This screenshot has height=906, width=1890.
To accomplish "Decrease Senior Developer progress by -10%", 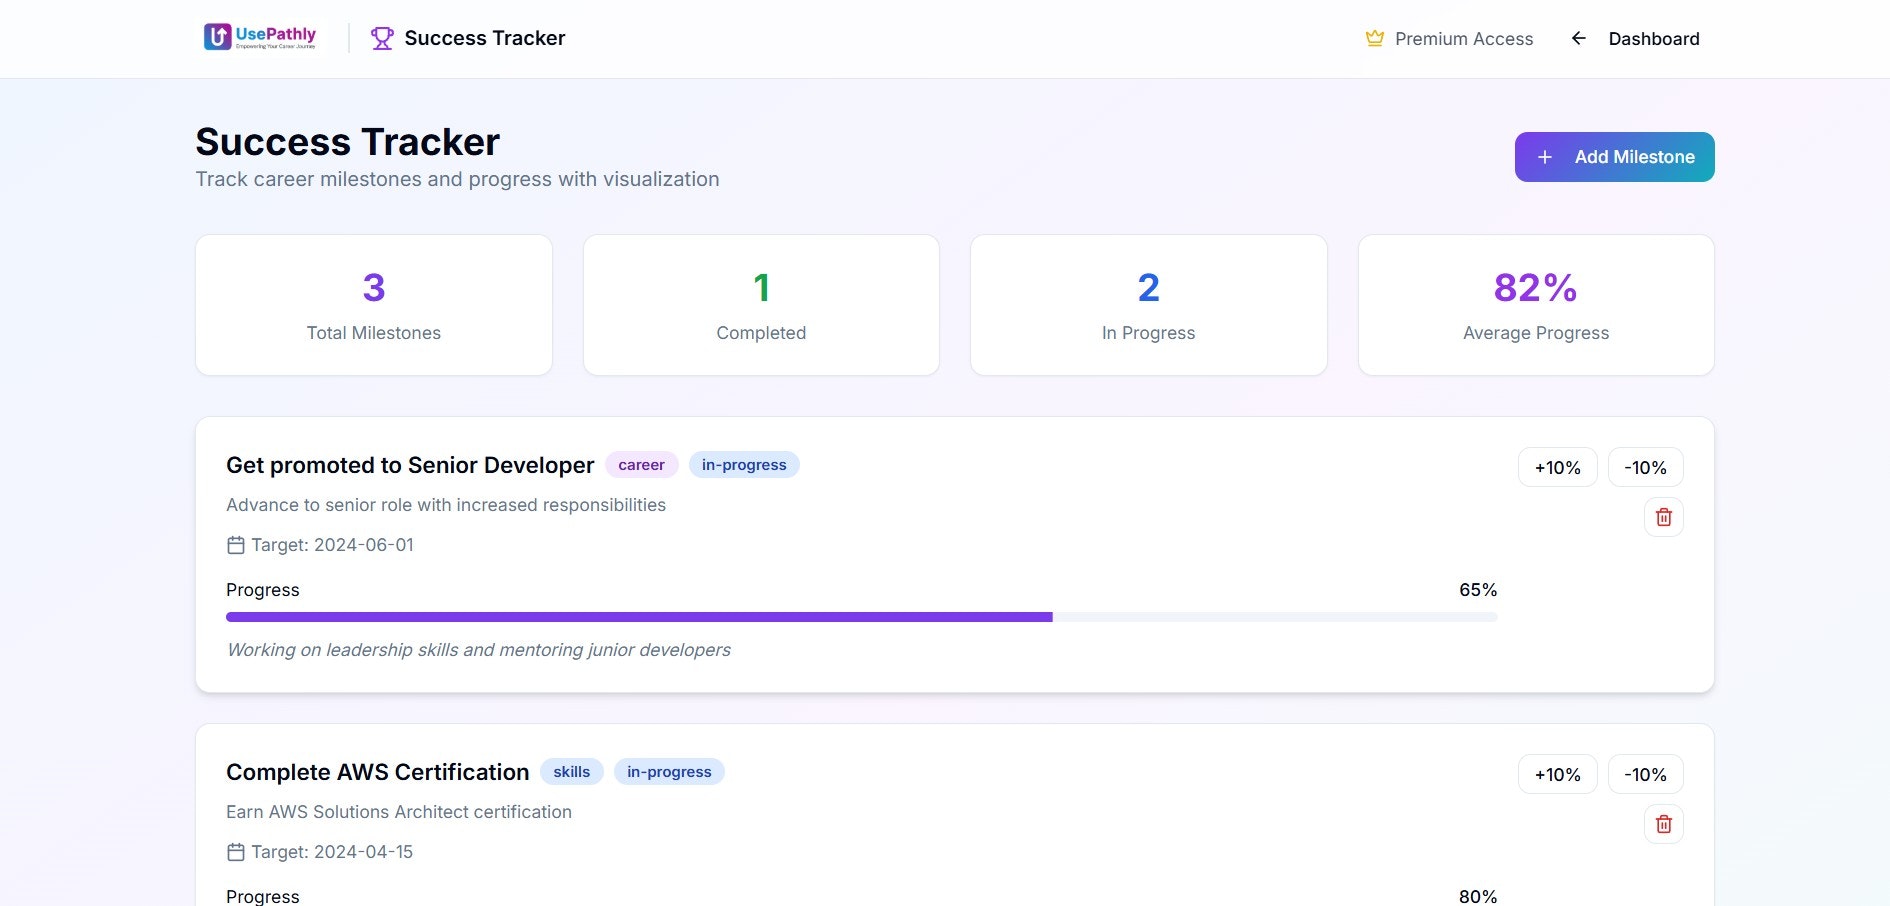I will click(1645, 467).
